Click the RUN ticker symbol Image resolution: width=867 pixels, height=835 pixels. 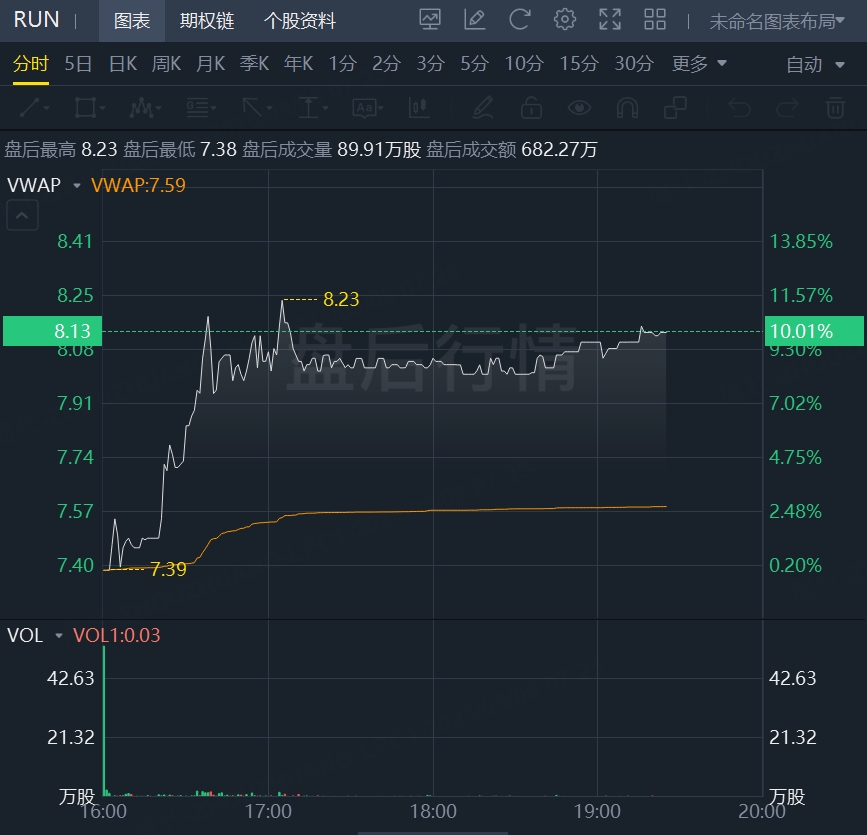coord(36,20)
